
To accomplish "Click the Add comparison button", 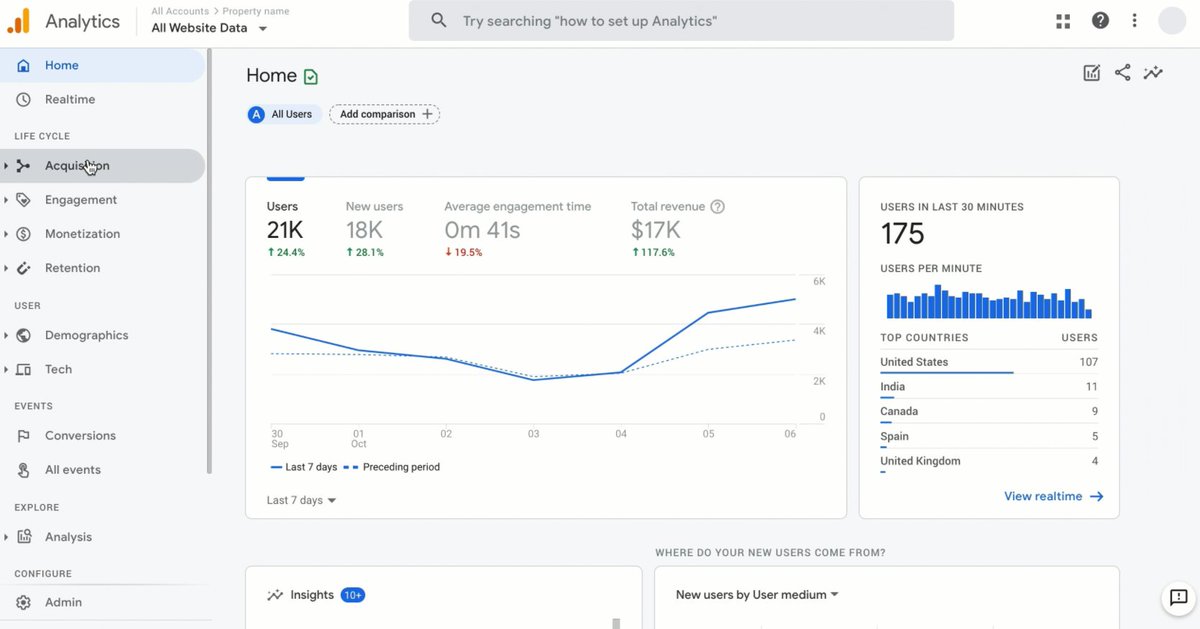I will pos(384,114).
